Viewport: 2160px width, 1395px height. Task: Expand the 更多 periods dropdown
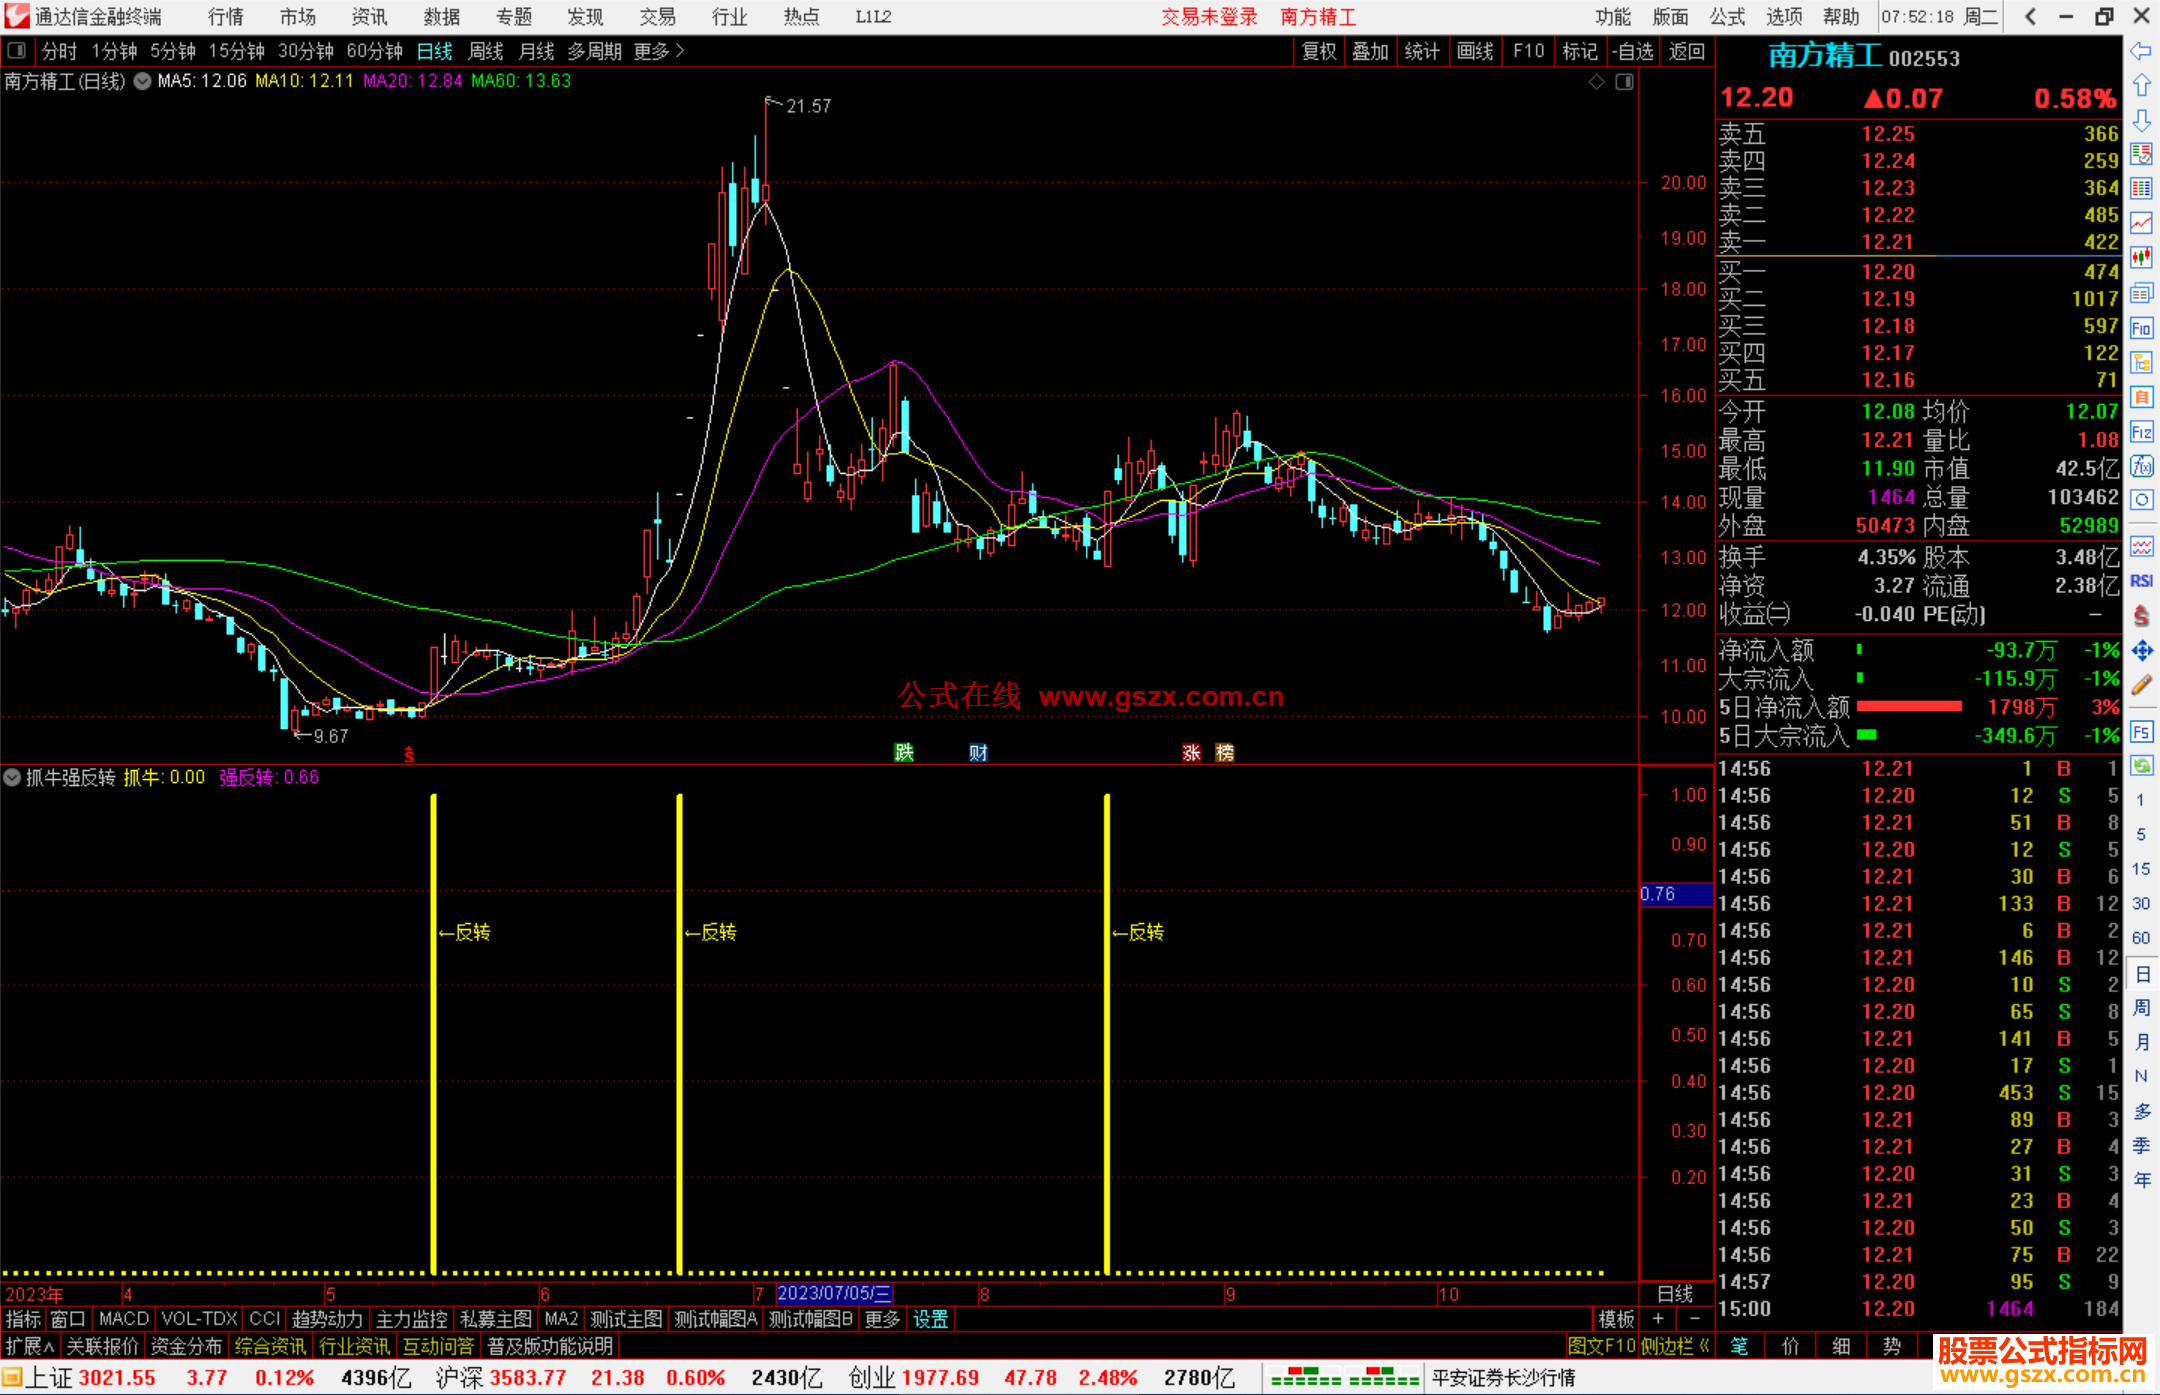(x=659, y=51)
